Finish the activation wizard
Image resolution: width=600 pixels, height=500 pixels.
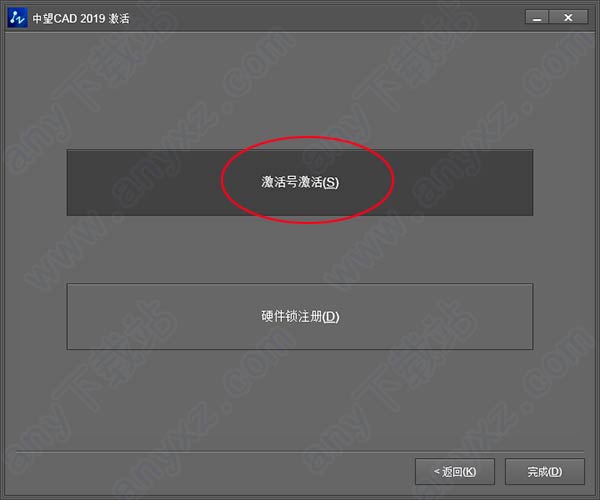[x=545, y=472]
